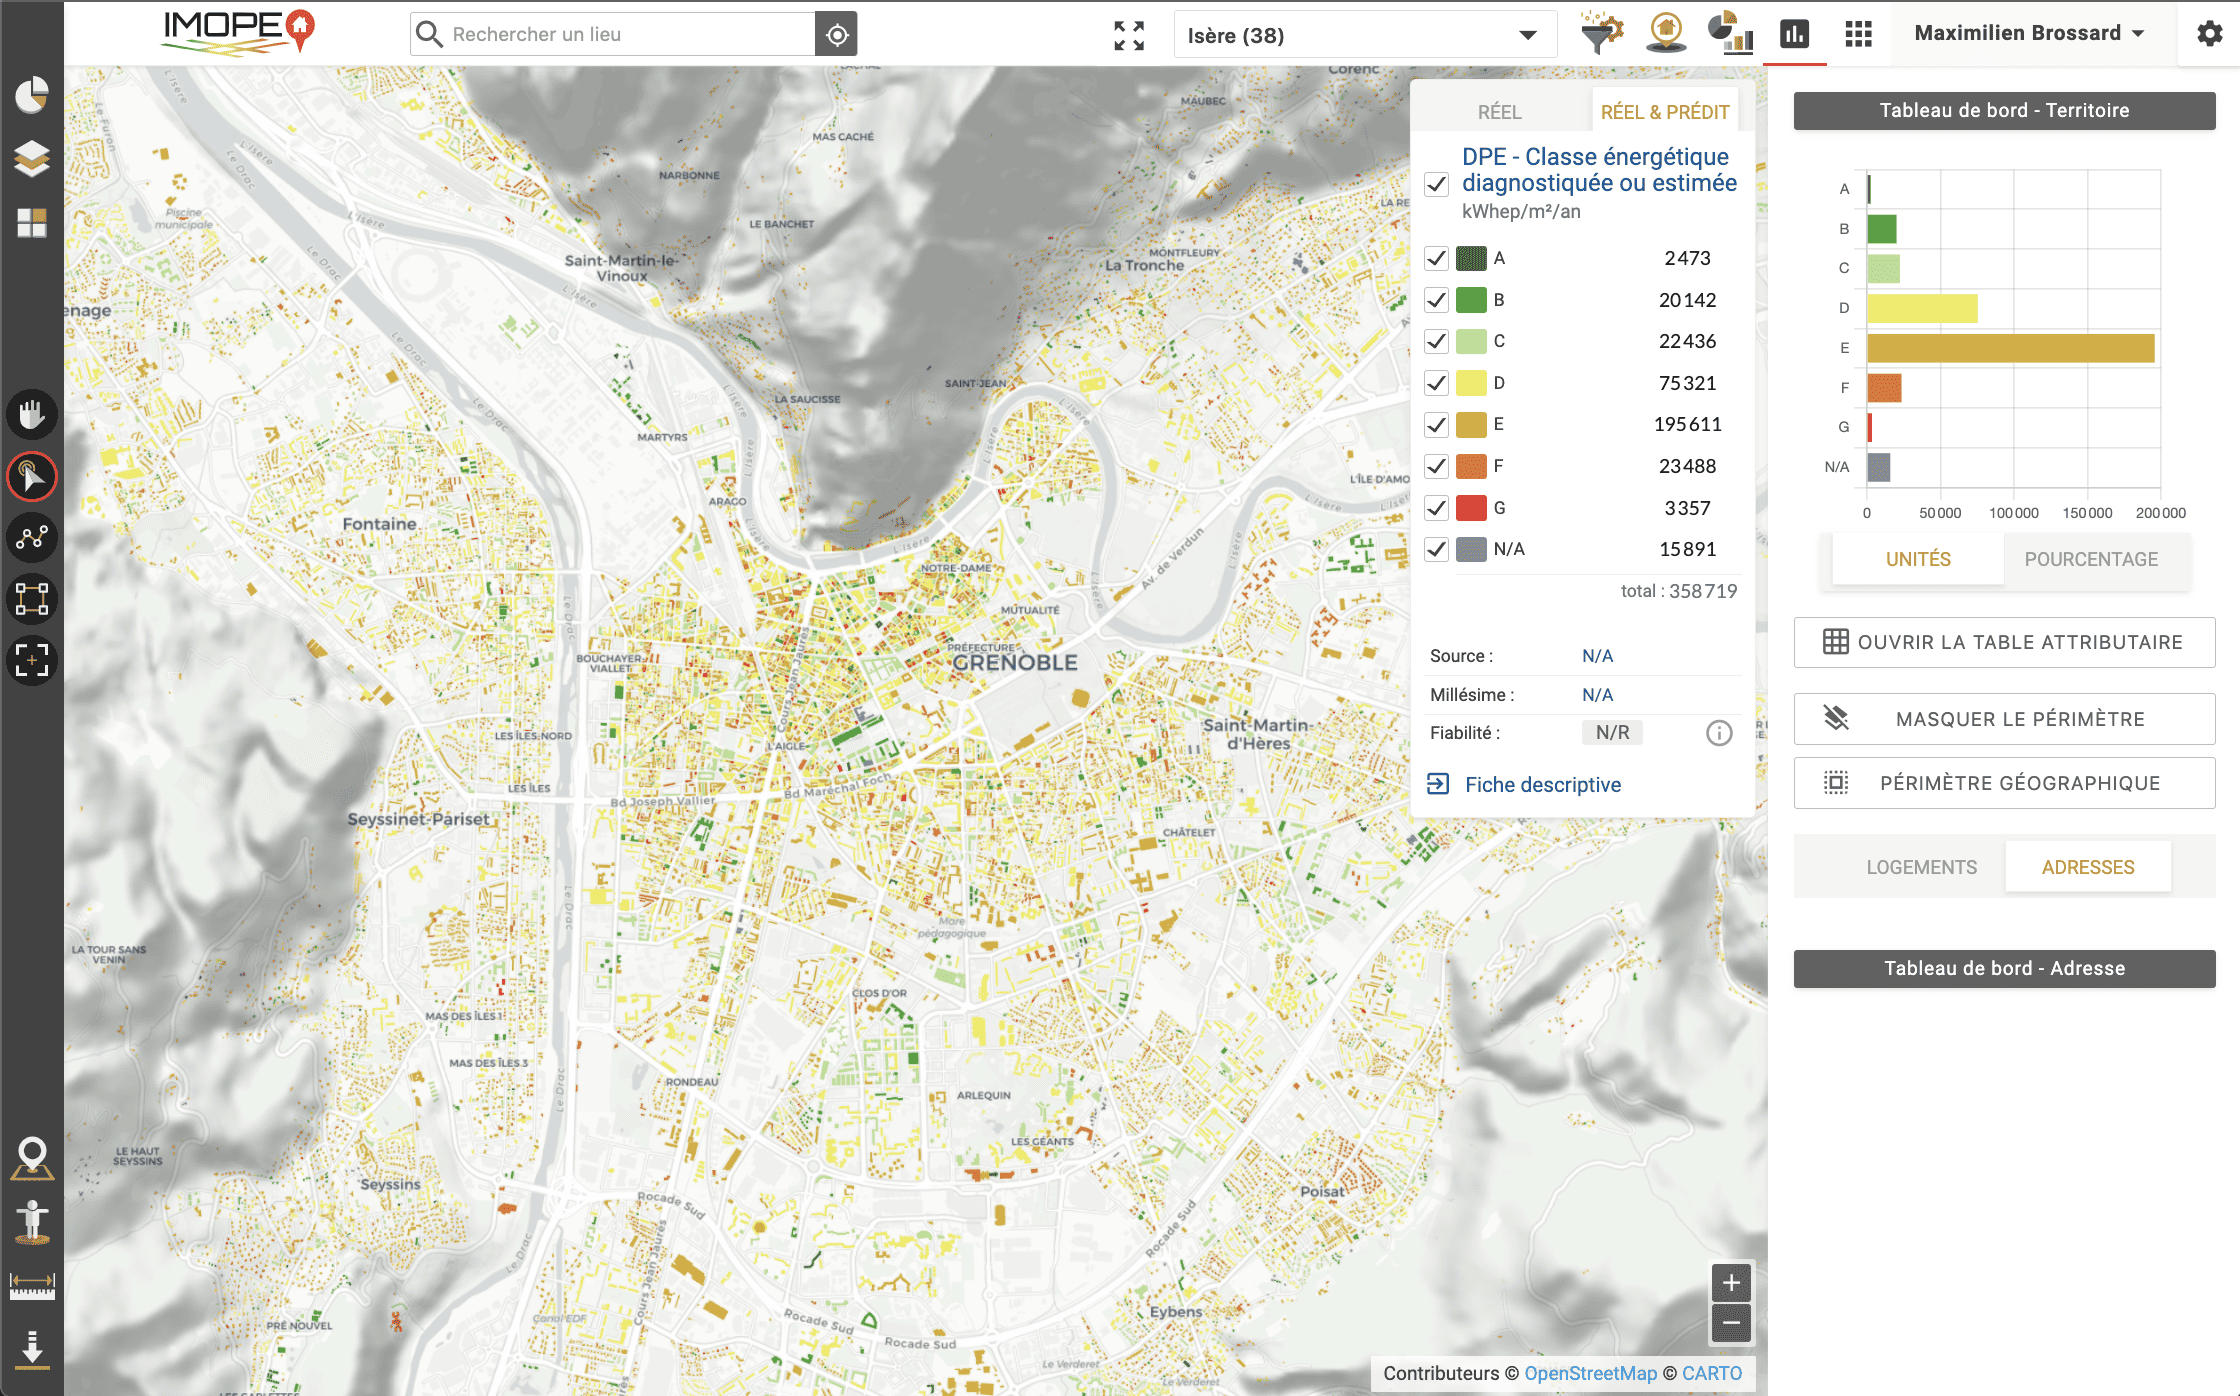Toggle the class G checkbox
This screenshot has height=1396, width=2240.
1436,508
